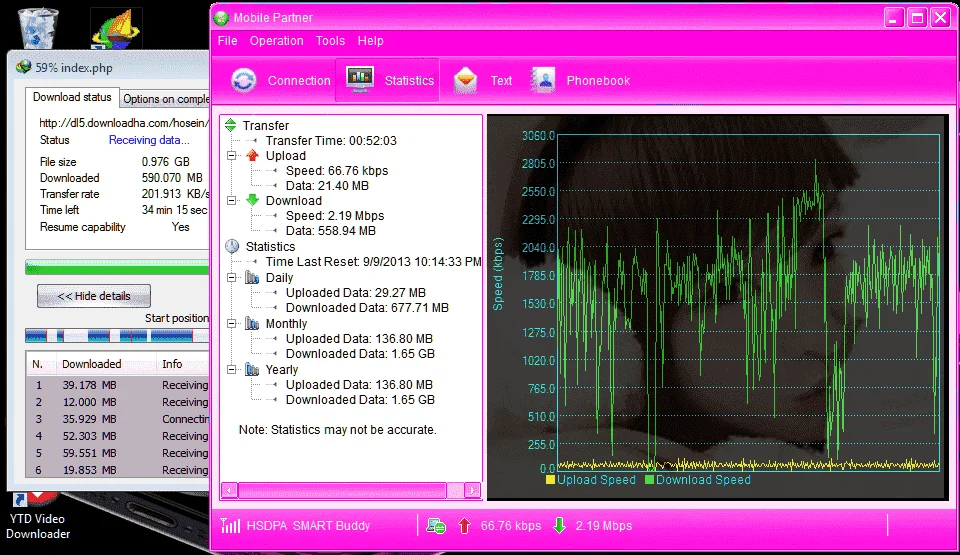
Task: Click the Receiving data status text
Action: 149,140
